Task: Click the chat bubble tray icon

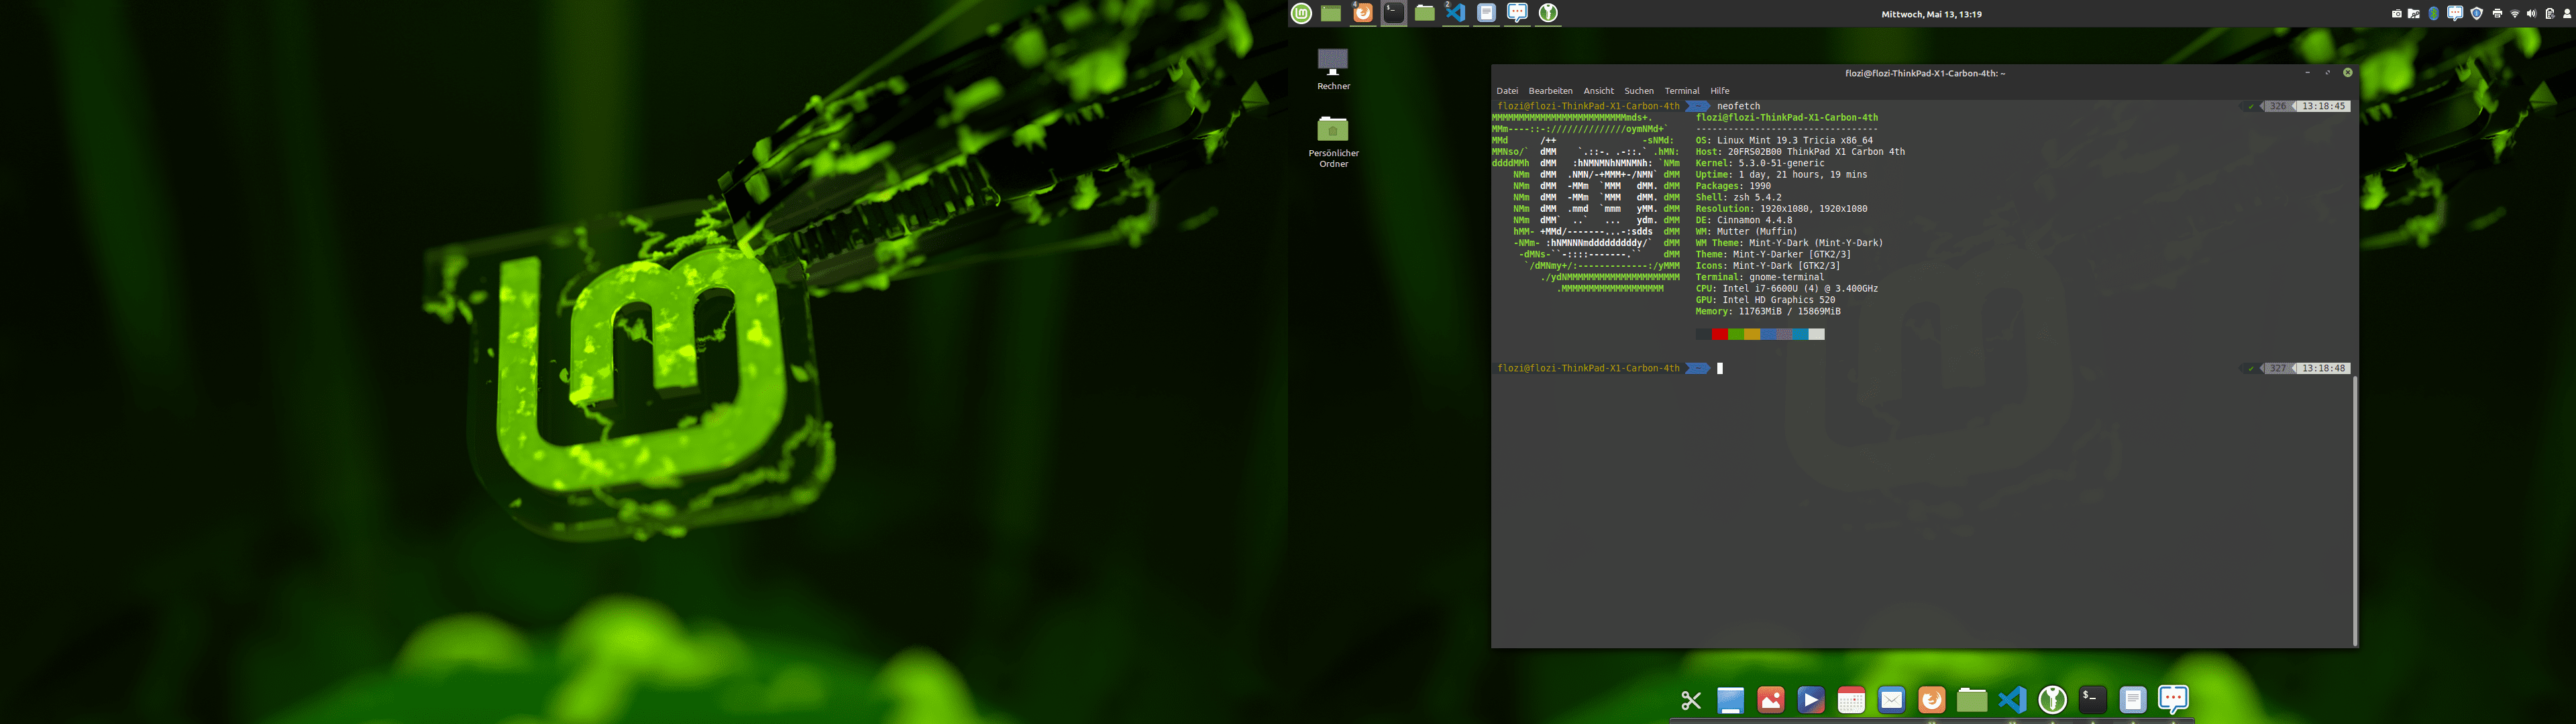Action: pos(2455,14)
